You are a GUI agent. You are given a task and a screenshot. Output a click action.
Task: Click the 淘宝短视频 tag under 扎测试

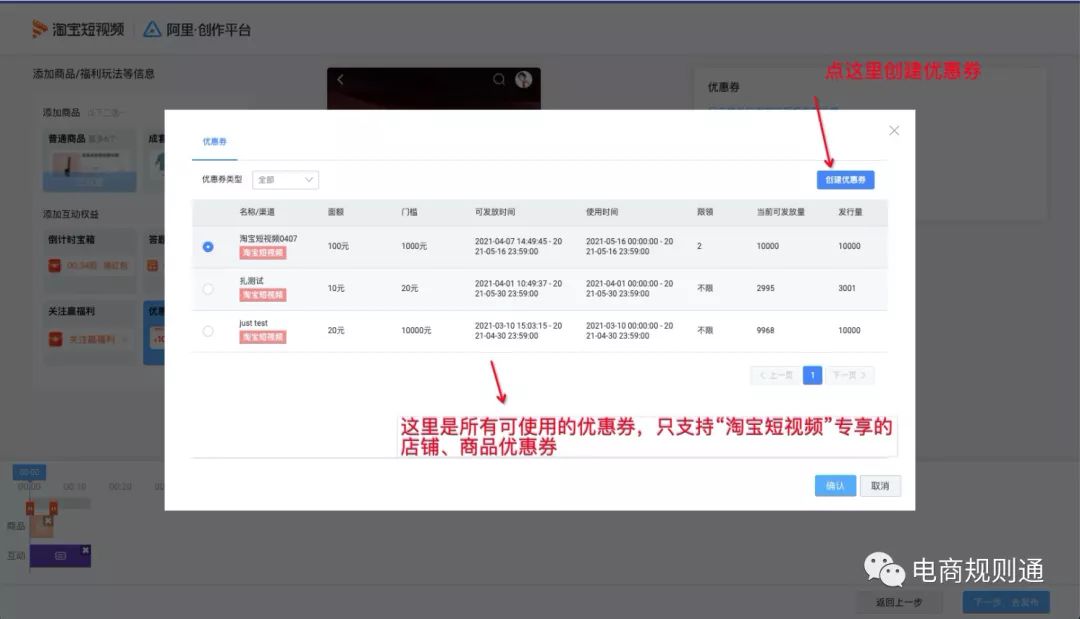click(262, 295)
